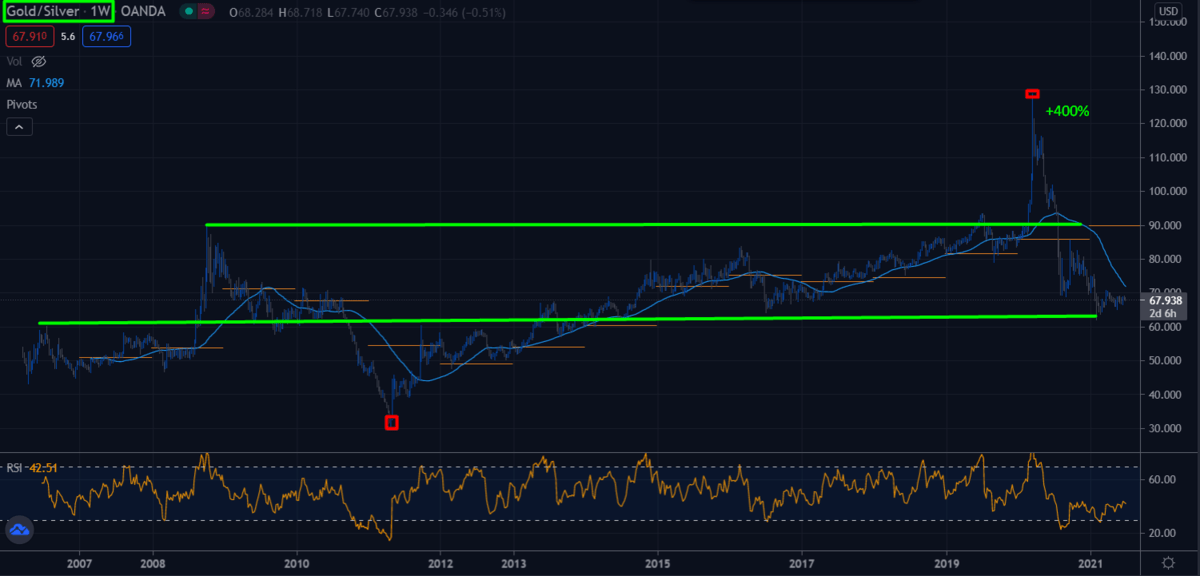
Task: Click the red pivot marker at peak
Action: click(x=1032, y=94)
